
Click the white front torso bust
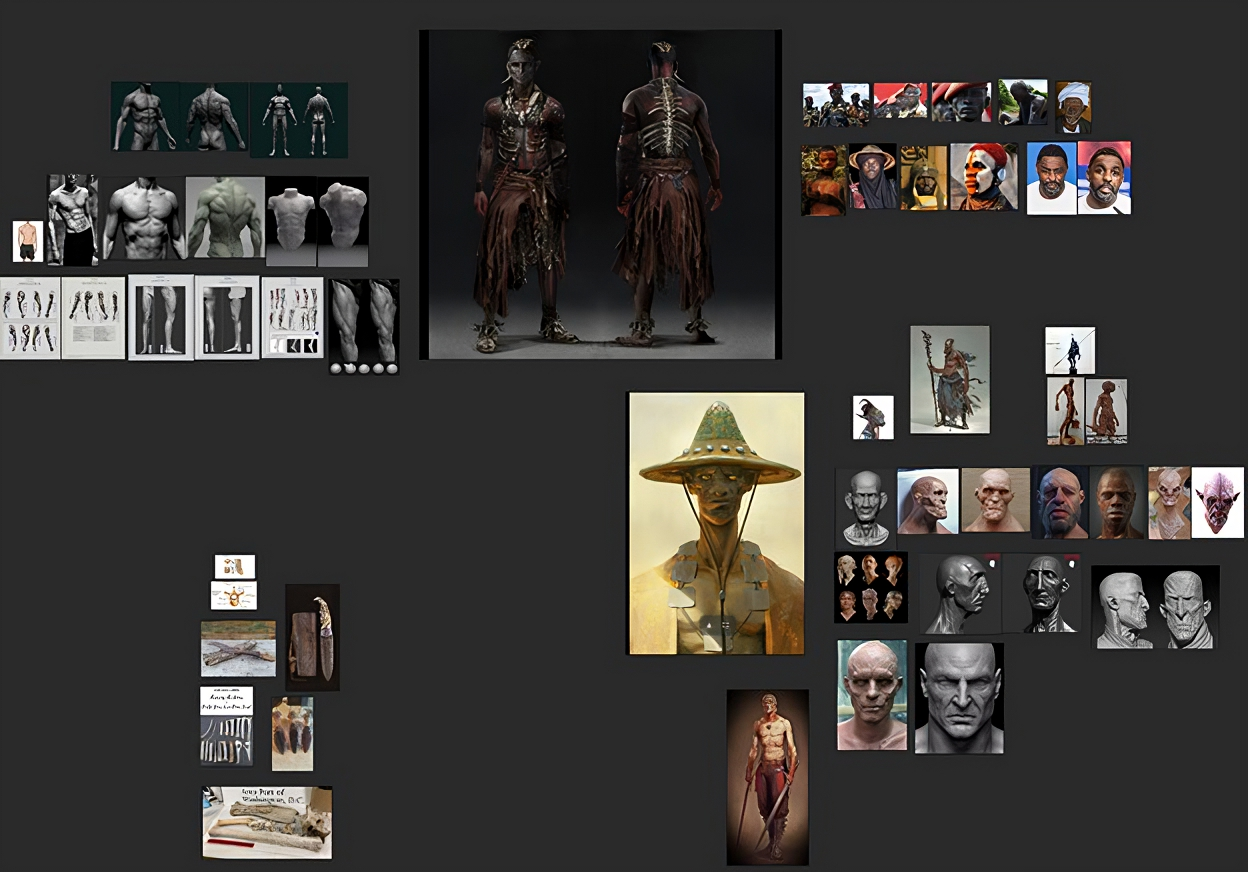click(292, 221)
